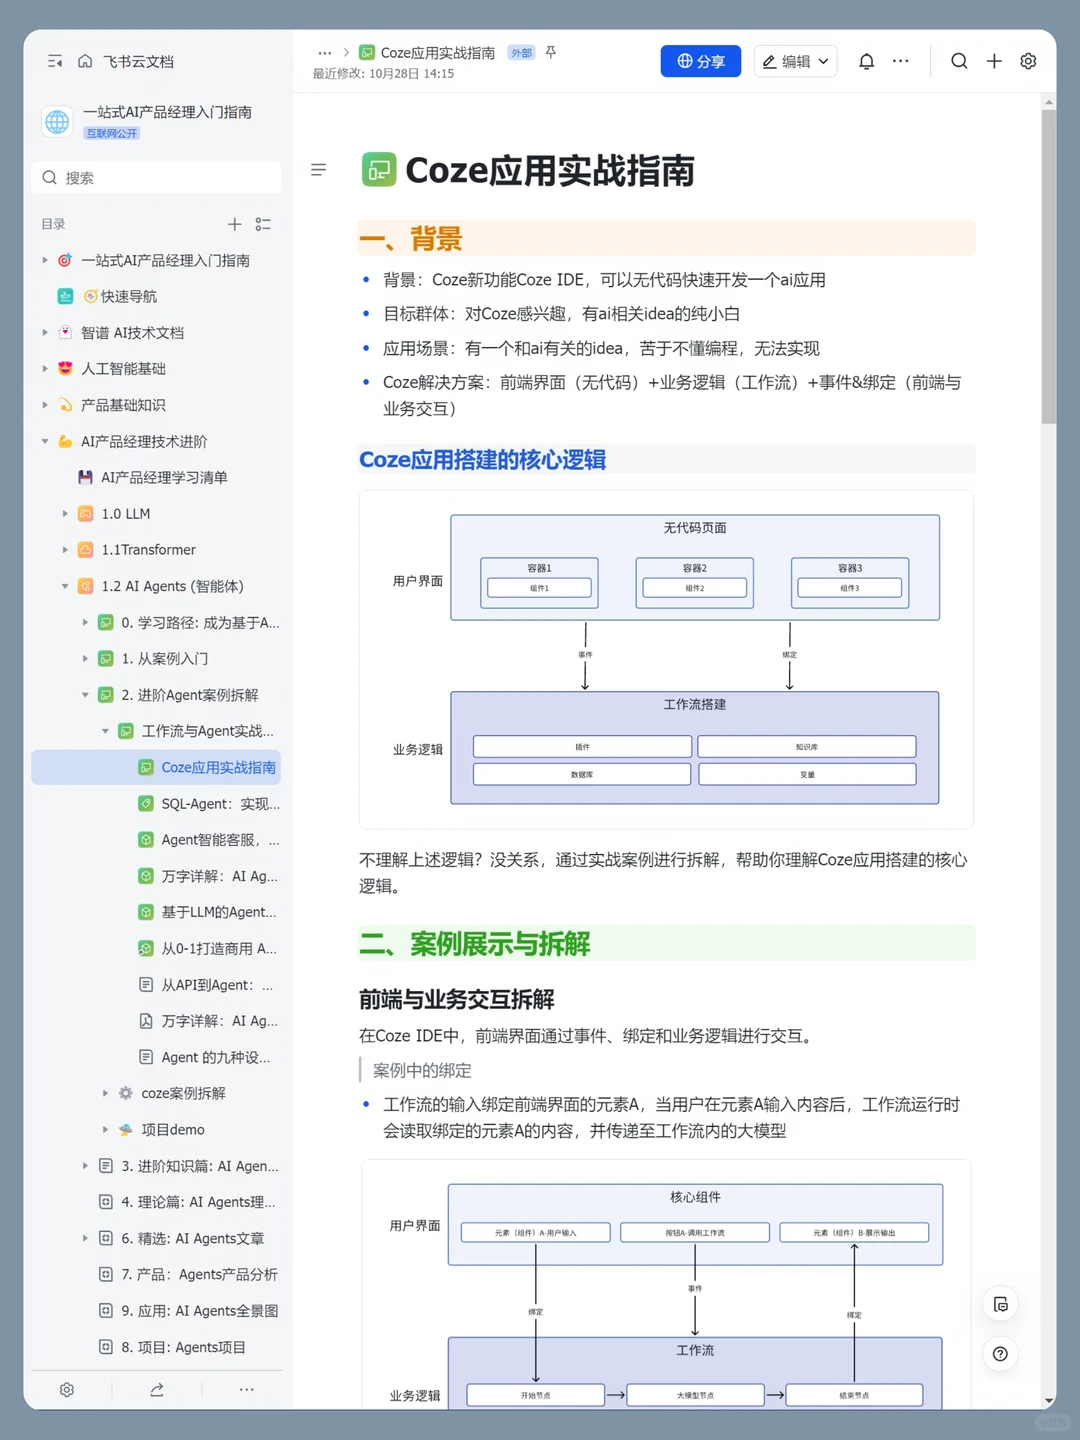Screen dimensions: 1080x1440
Task: Click the top-right search magnifier icon
Action: (959, 61)
